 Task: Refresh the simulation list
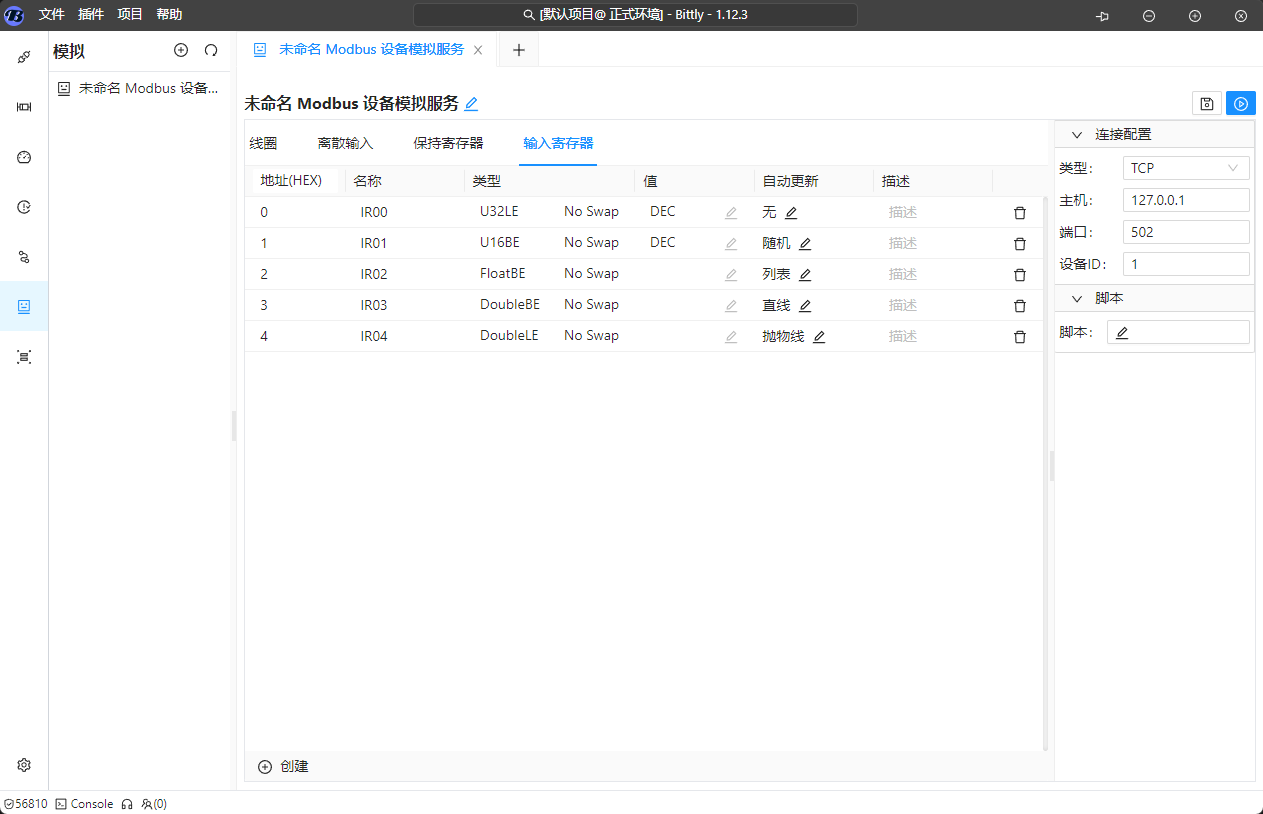(211, 50)
